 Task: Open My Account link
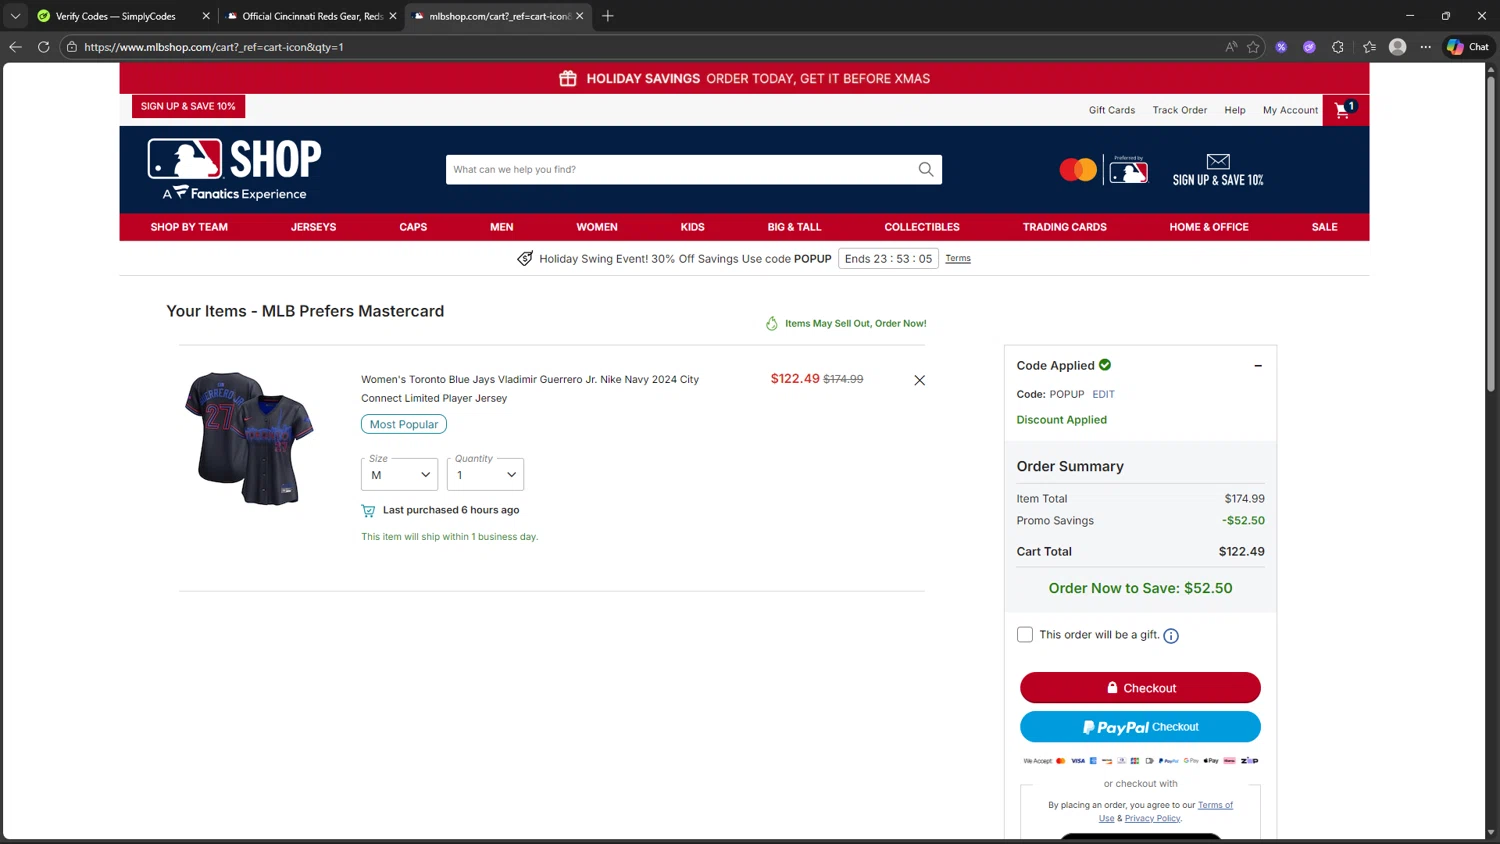[1290, 110]
